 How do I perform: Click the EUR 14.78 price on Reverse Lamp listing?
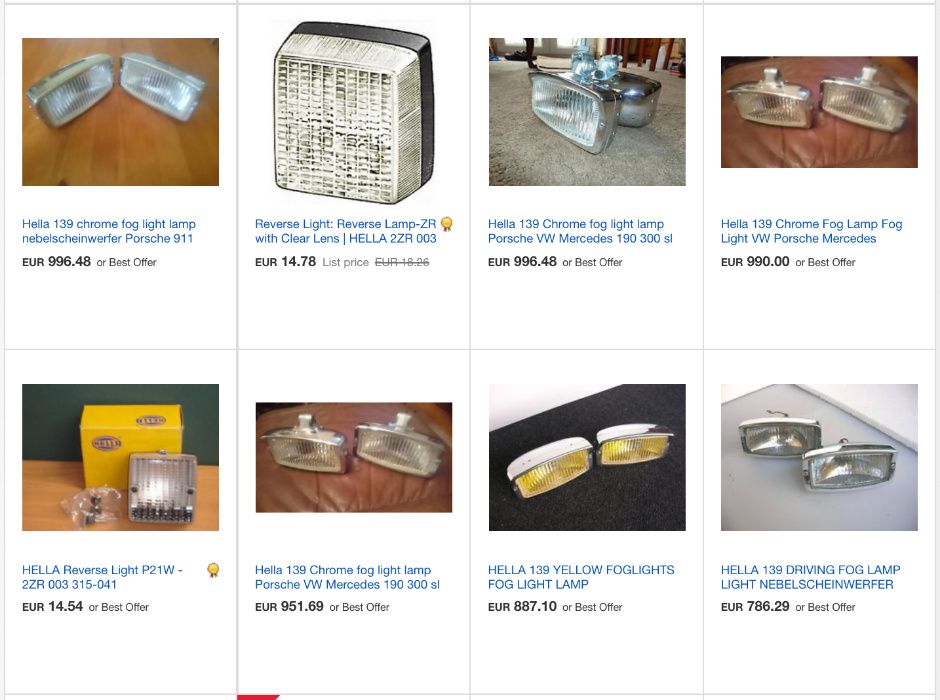coord(285,261)
